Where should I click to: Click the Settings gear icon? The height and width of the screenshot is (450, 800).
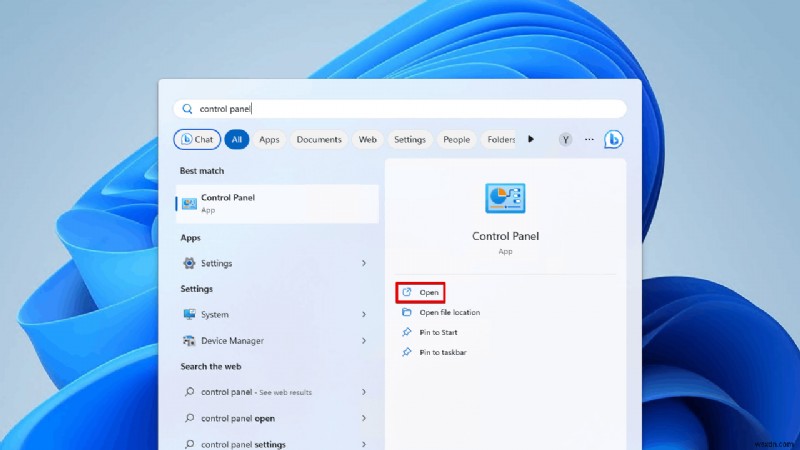[x=189, y=263]
